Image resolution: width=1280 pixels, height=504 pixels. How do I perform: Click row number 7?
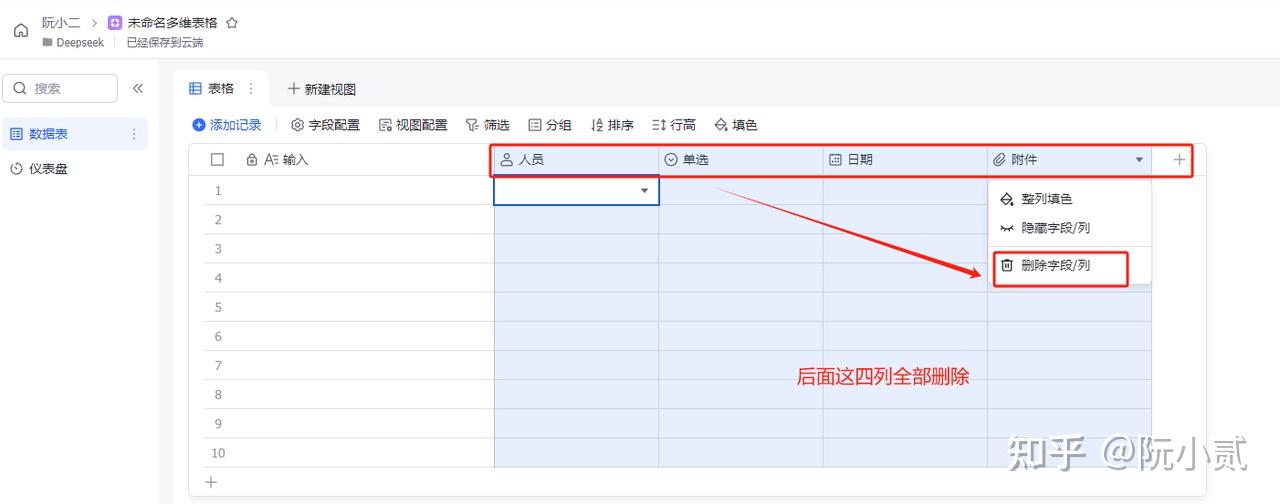(x=218, y=366)
